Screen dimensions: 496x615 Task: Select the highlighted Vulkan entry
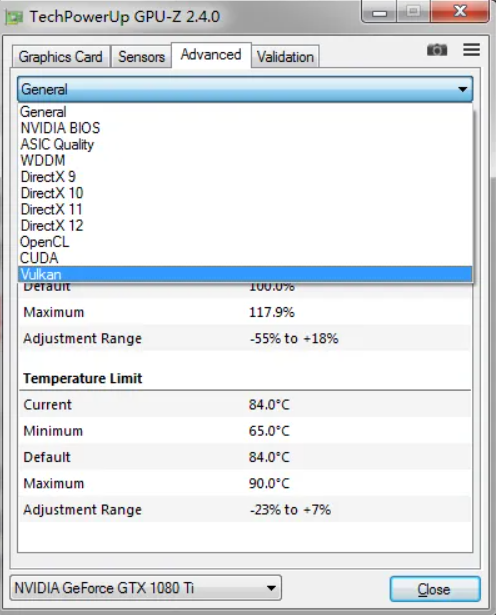[245, 274]
